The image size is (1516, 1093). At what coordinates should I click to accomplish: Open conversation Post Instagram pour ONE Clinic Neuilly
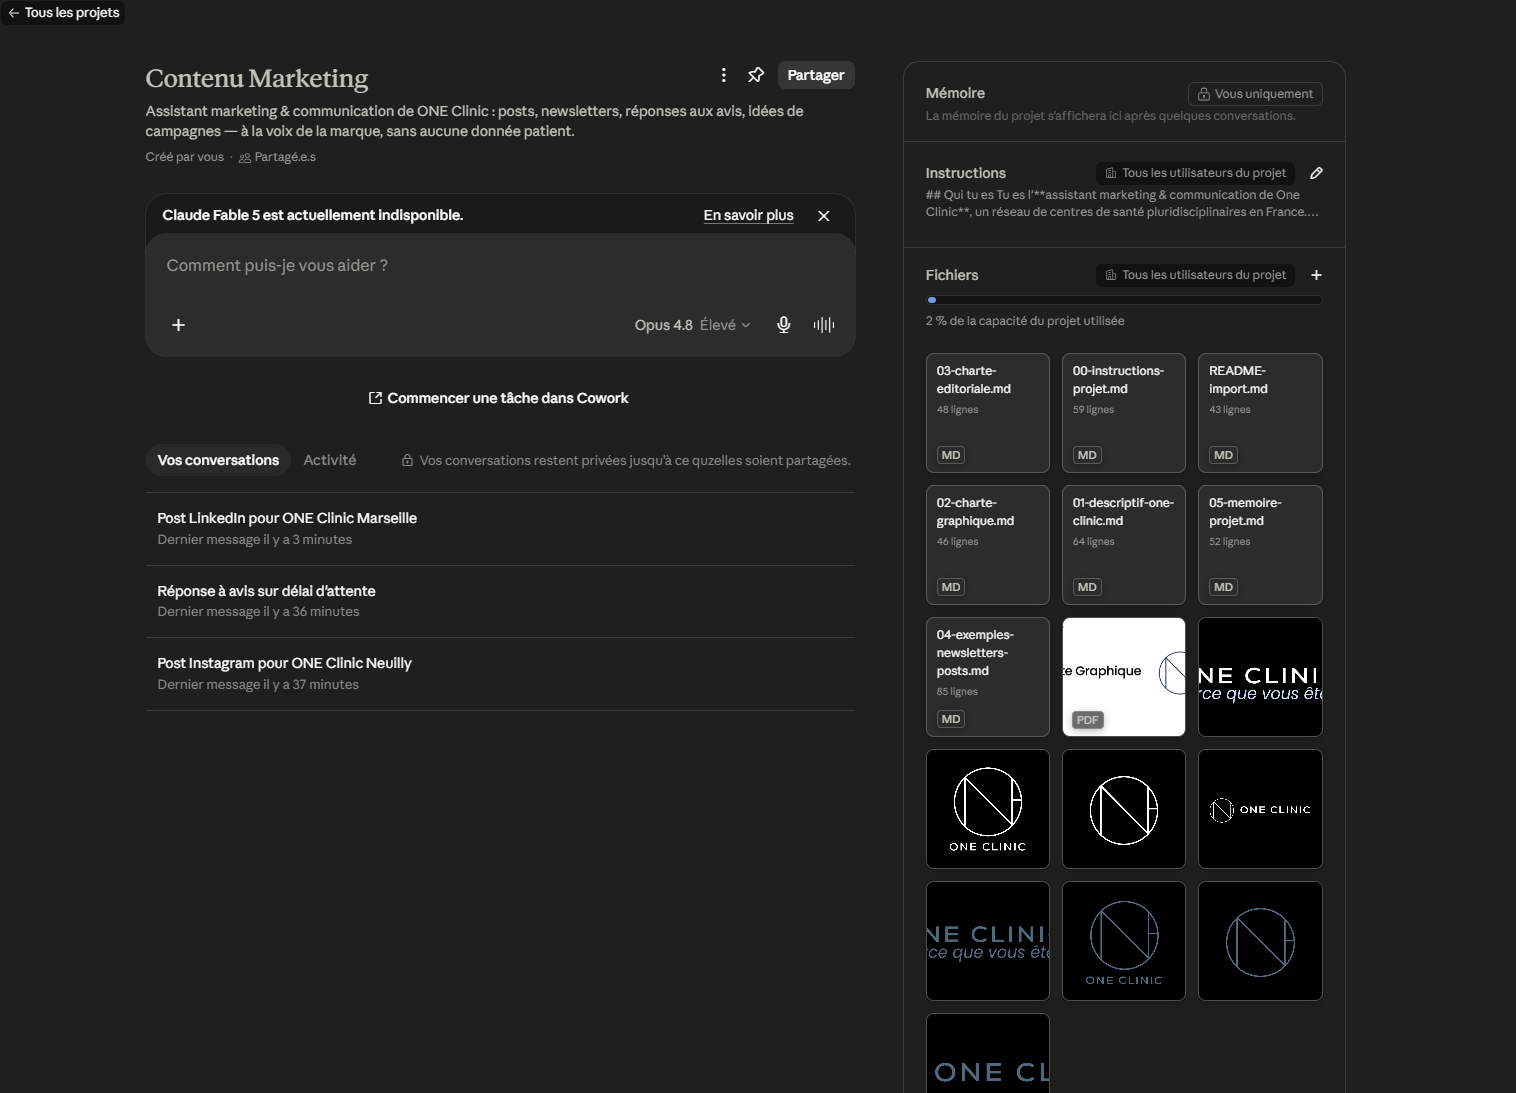click(x=500, y=673)
